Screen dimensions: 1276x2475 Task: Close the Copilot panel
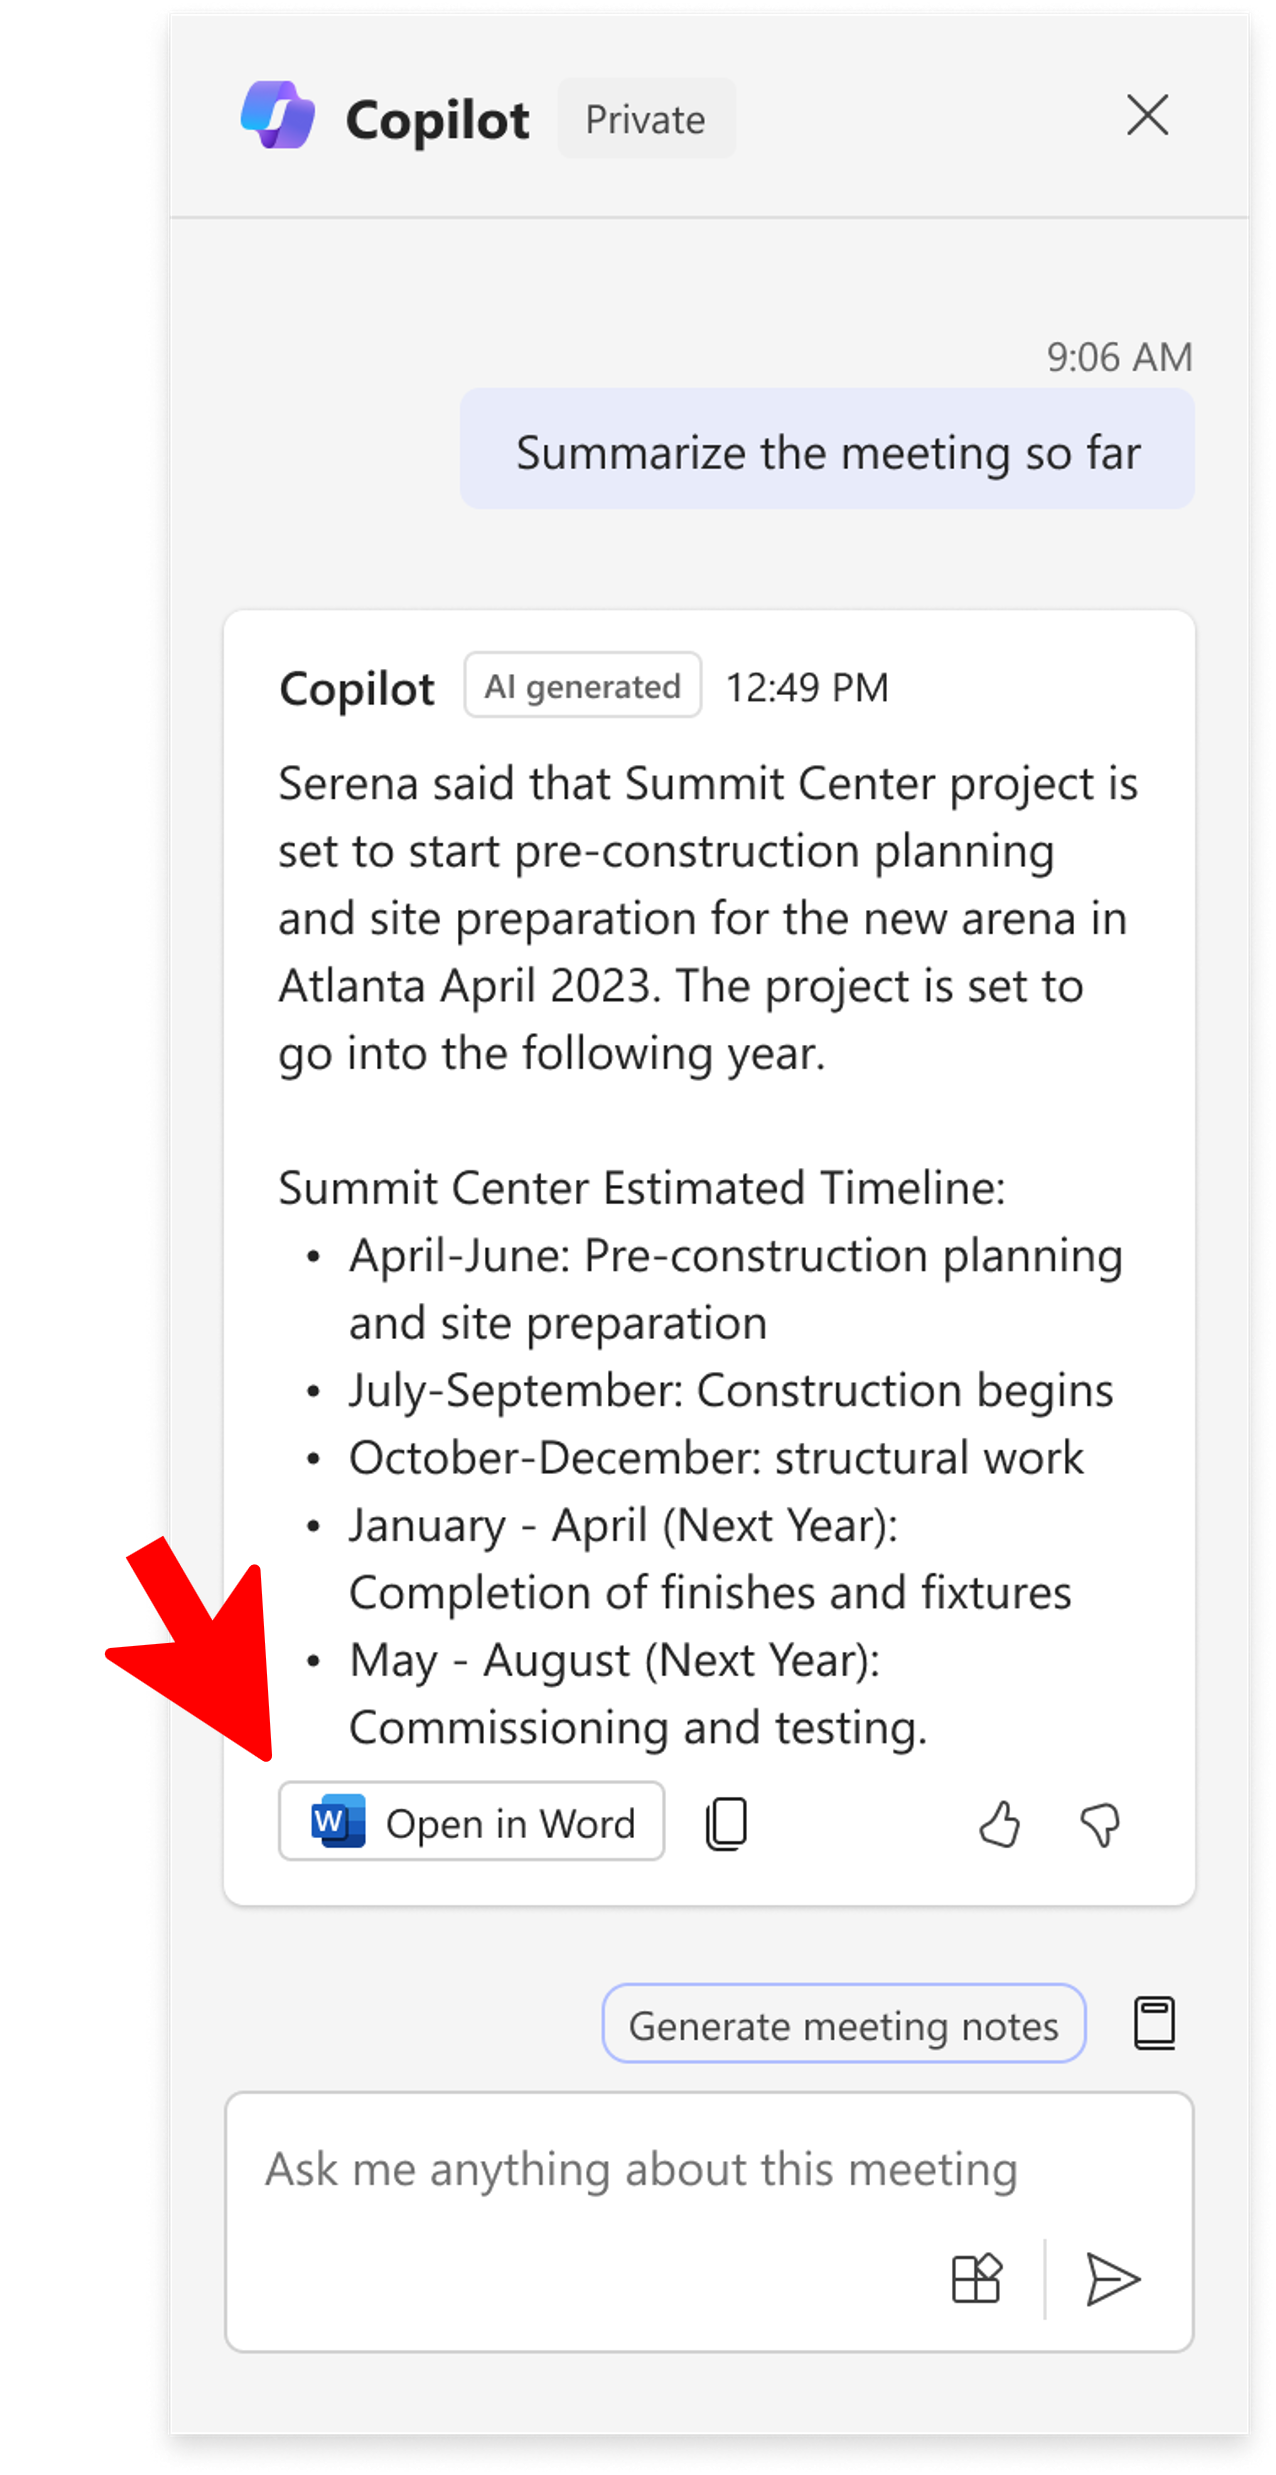[x=1147, y=116]
